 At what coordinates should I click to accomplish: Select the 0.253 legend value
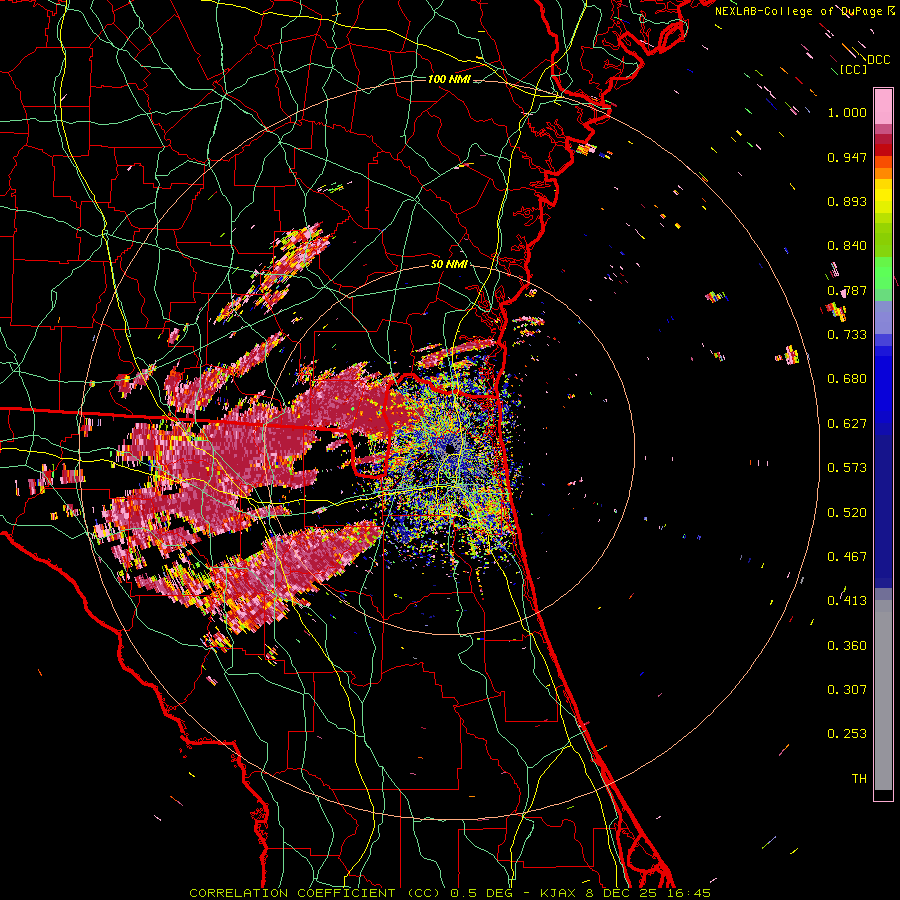point(847,734)
